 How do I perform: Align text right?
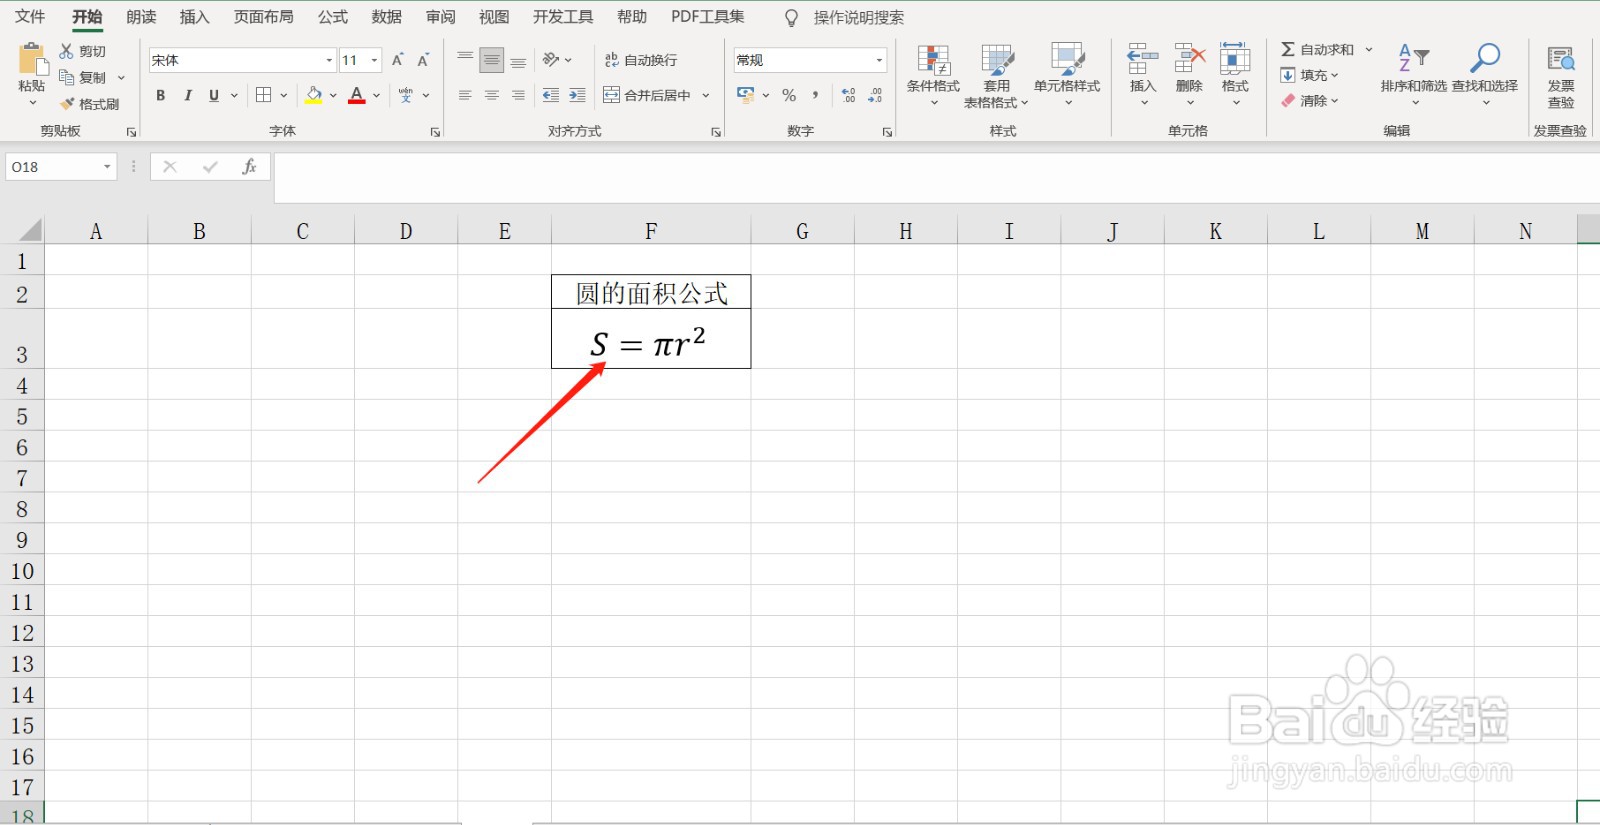click(518, 95)
